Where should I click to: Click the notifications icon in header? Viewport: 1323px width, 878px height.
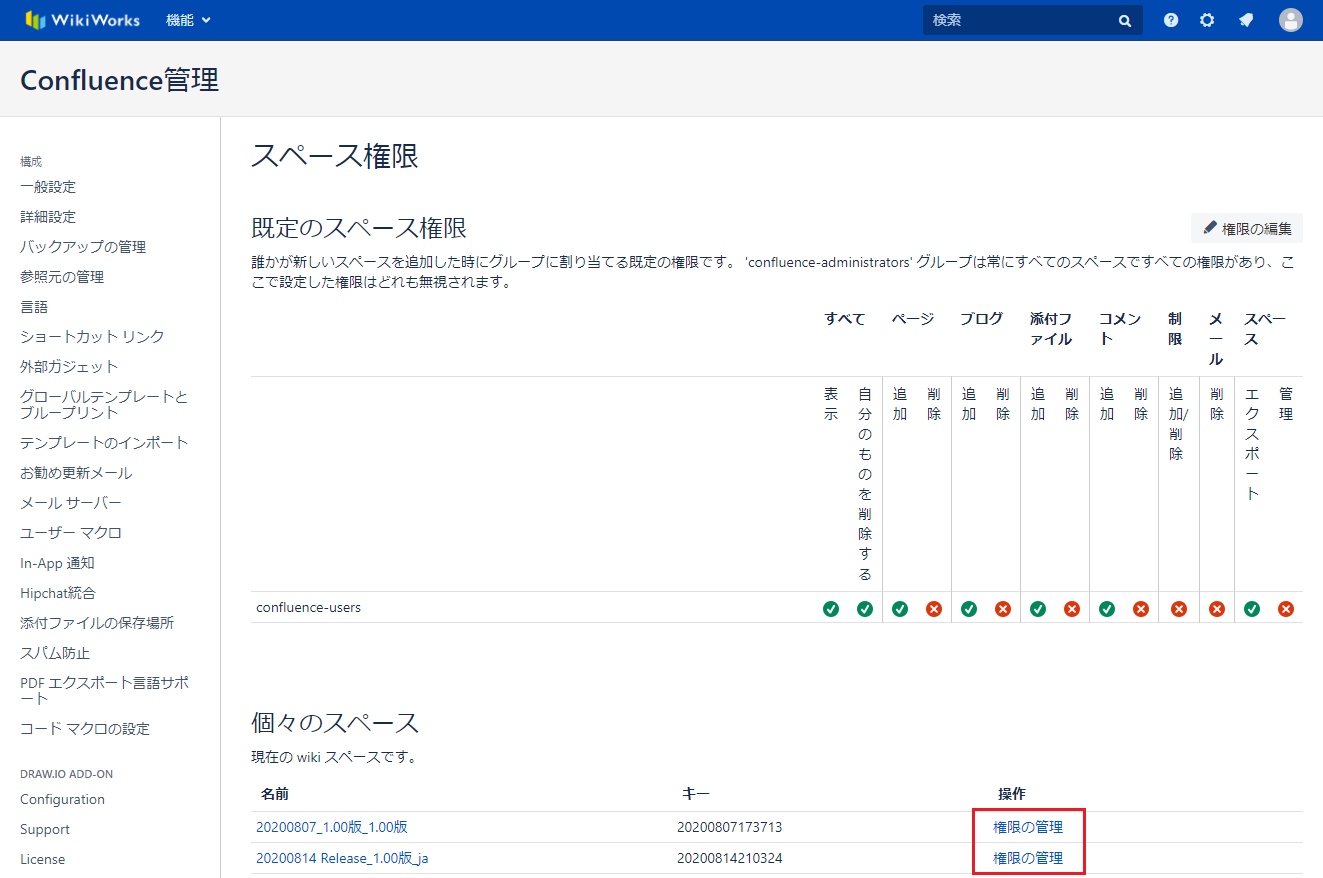coord(1246,20)
